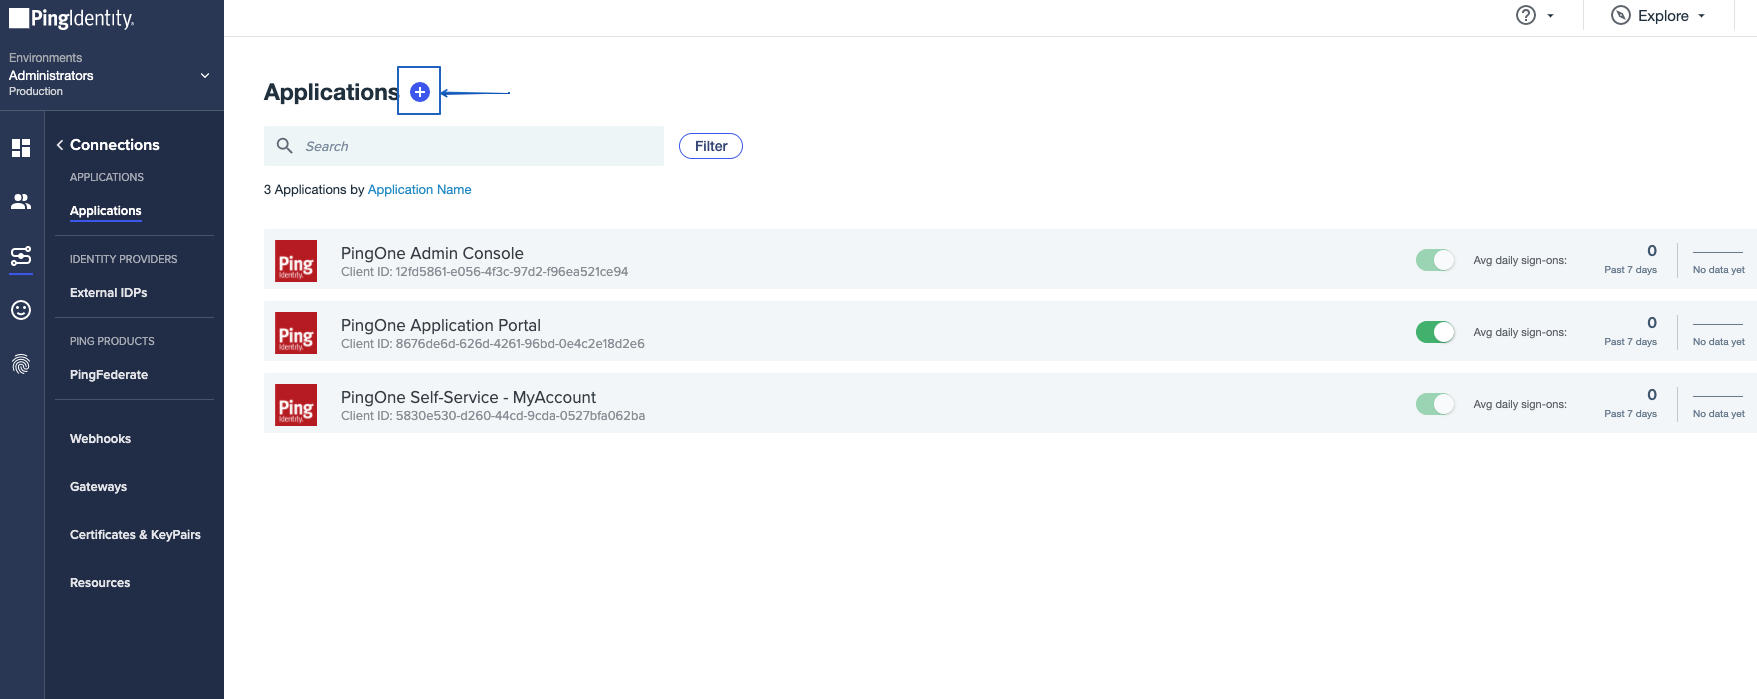Viewport: 1757px width, 699px height.
Task: Open PingOne Application Portal thumbnail logo
Action: pyautogui.click(x=296, y=333)
